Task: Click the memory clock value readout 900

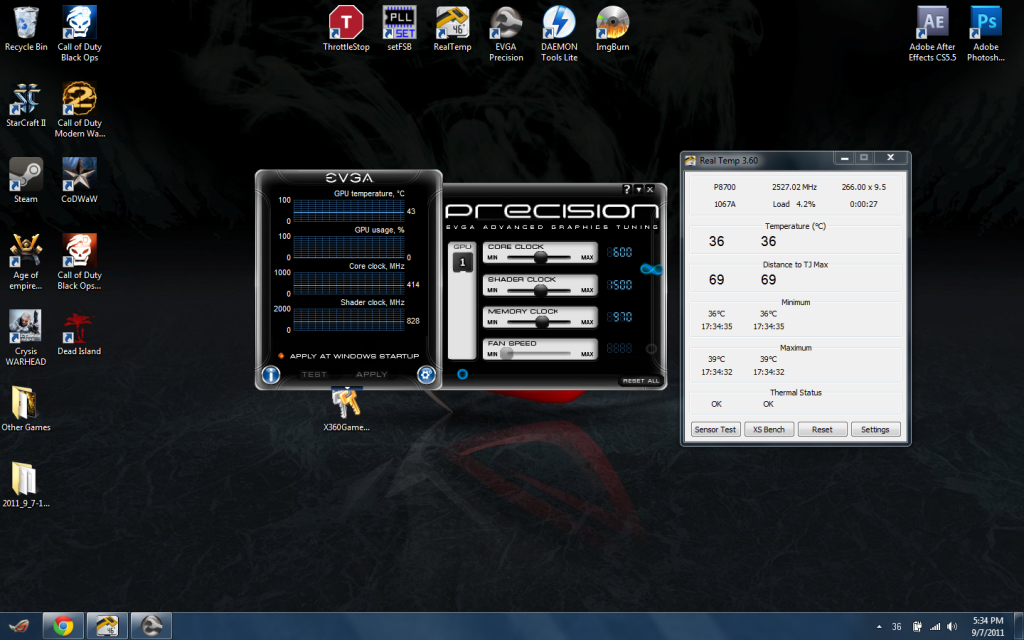Action: tap(619, 317)
